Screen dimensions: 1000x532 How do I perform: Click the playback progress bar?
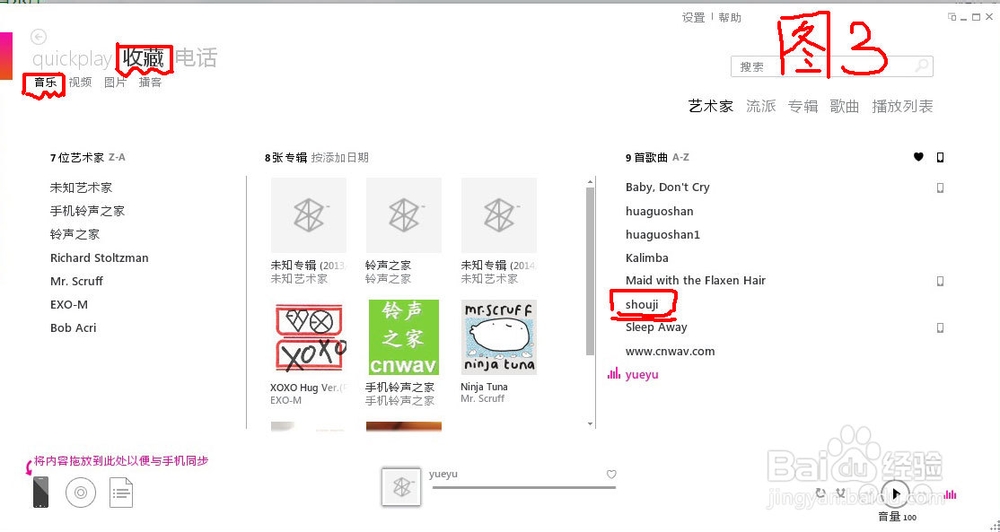point(524,487)
